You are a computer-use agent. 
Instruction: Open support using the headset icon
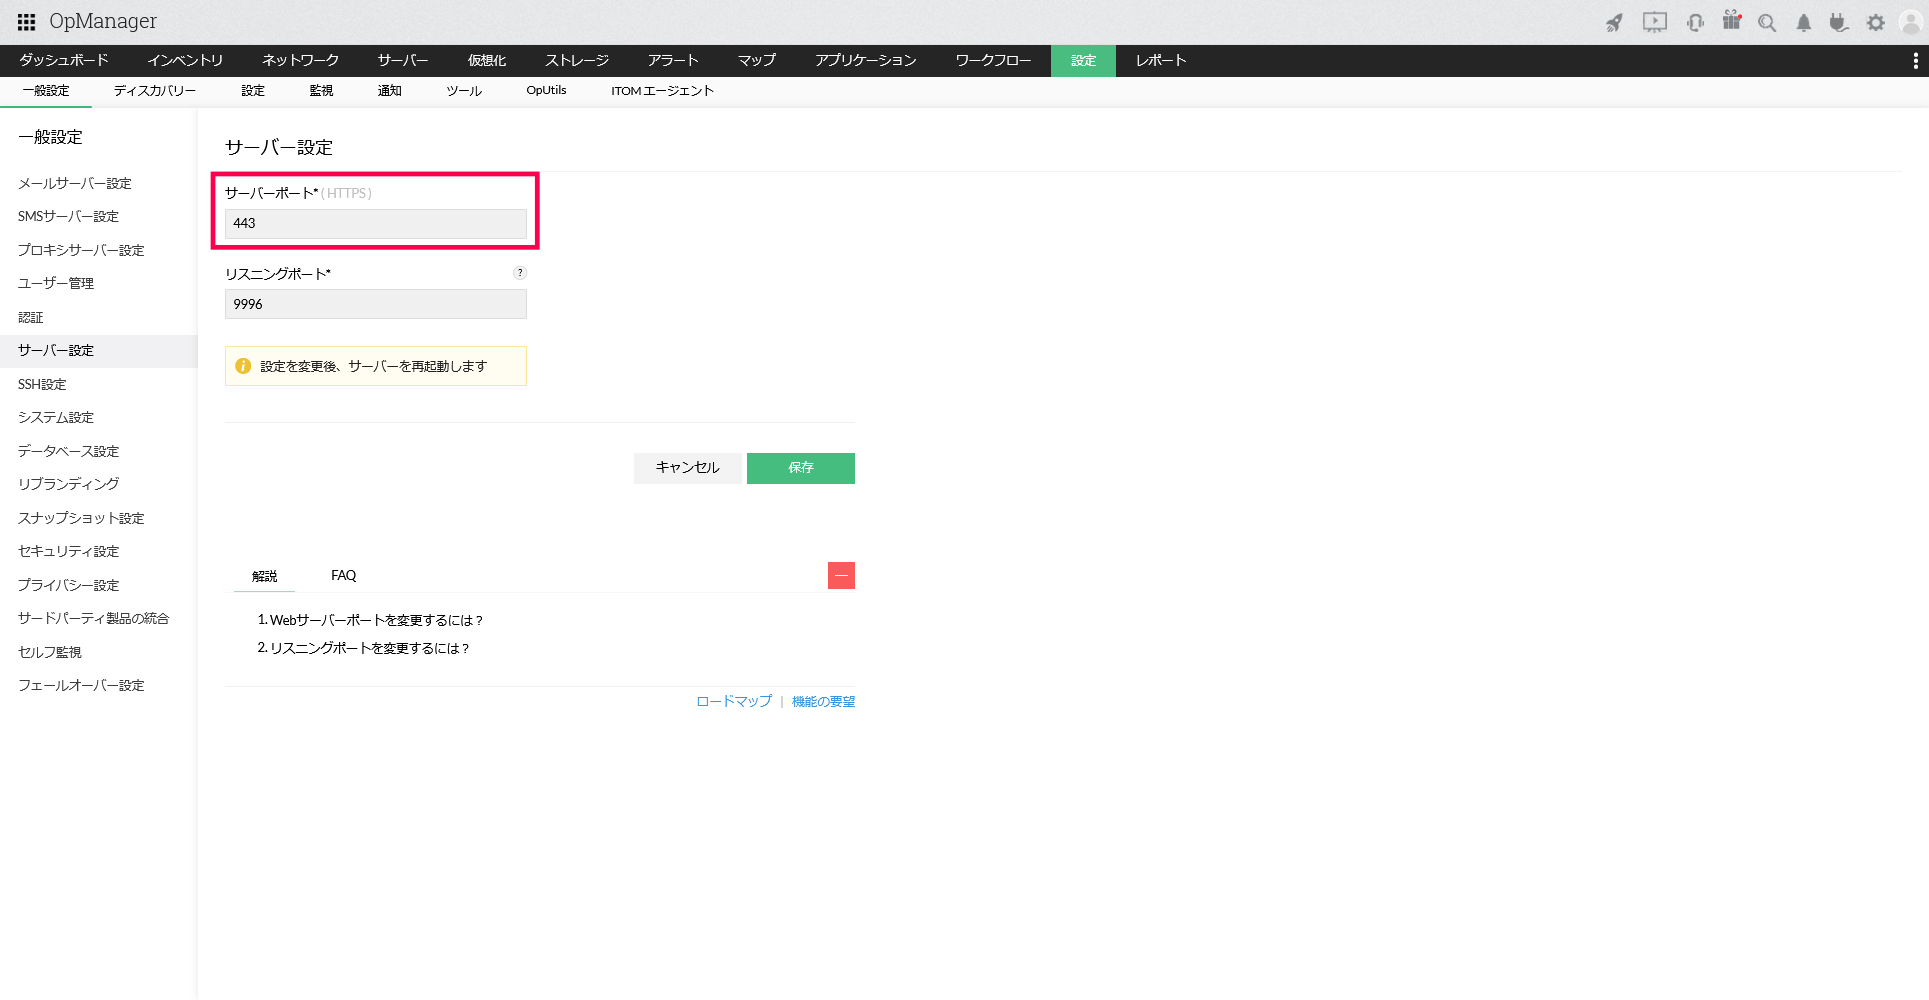(1695, 22)
